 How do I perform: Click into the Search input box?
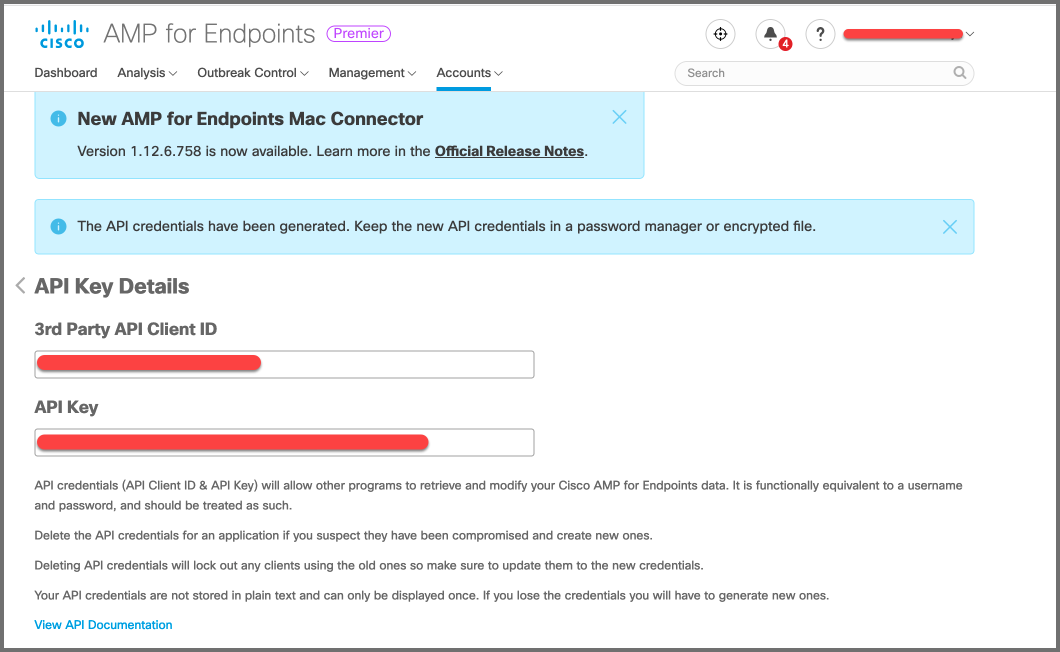pos(815,73)
